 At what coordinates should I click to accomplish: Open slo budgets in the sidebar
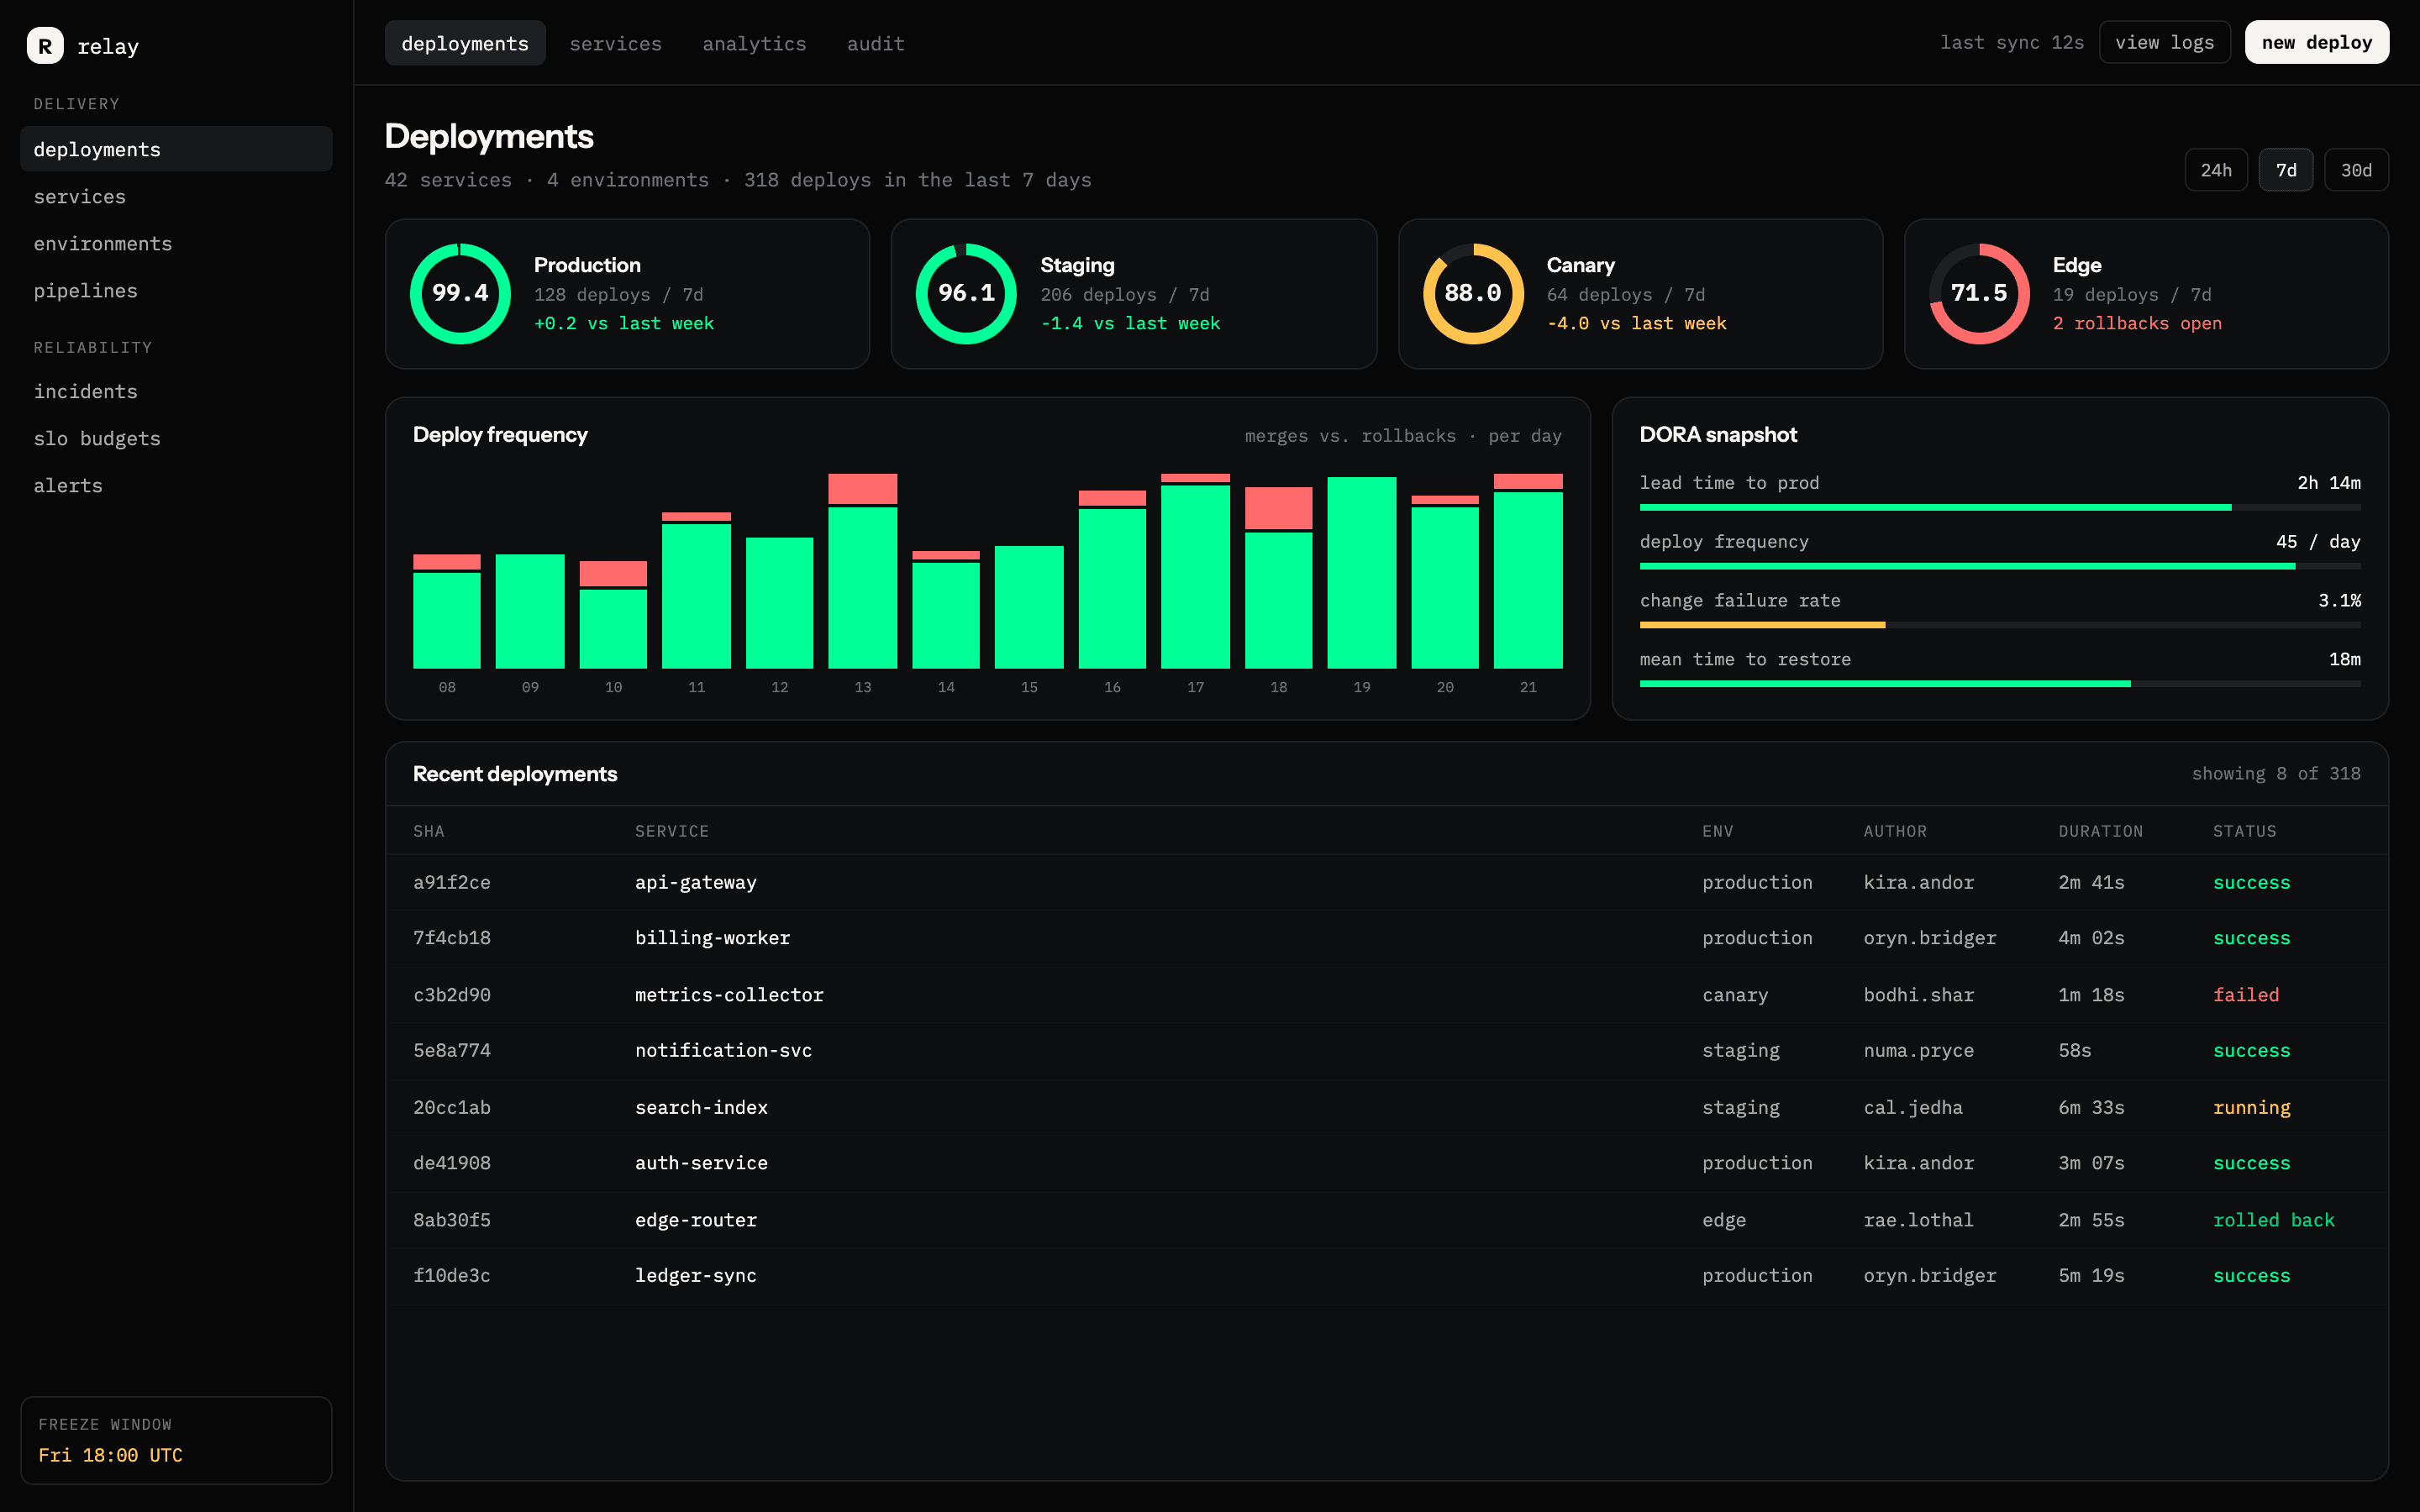tap(176, 438)
